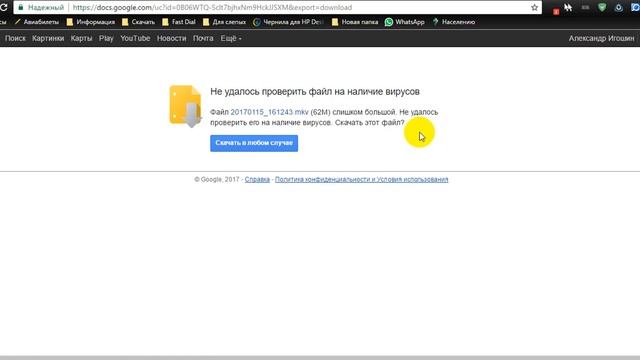Viewport: 640px width, 360px height.
Task: Open the Для слепых bookmarks folder
Action: click(x=224, y=22)
